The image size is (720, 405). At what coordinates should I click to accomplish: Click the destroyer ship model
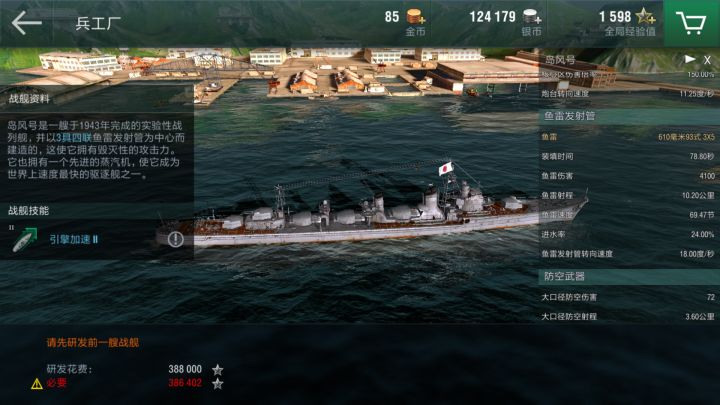372,211
